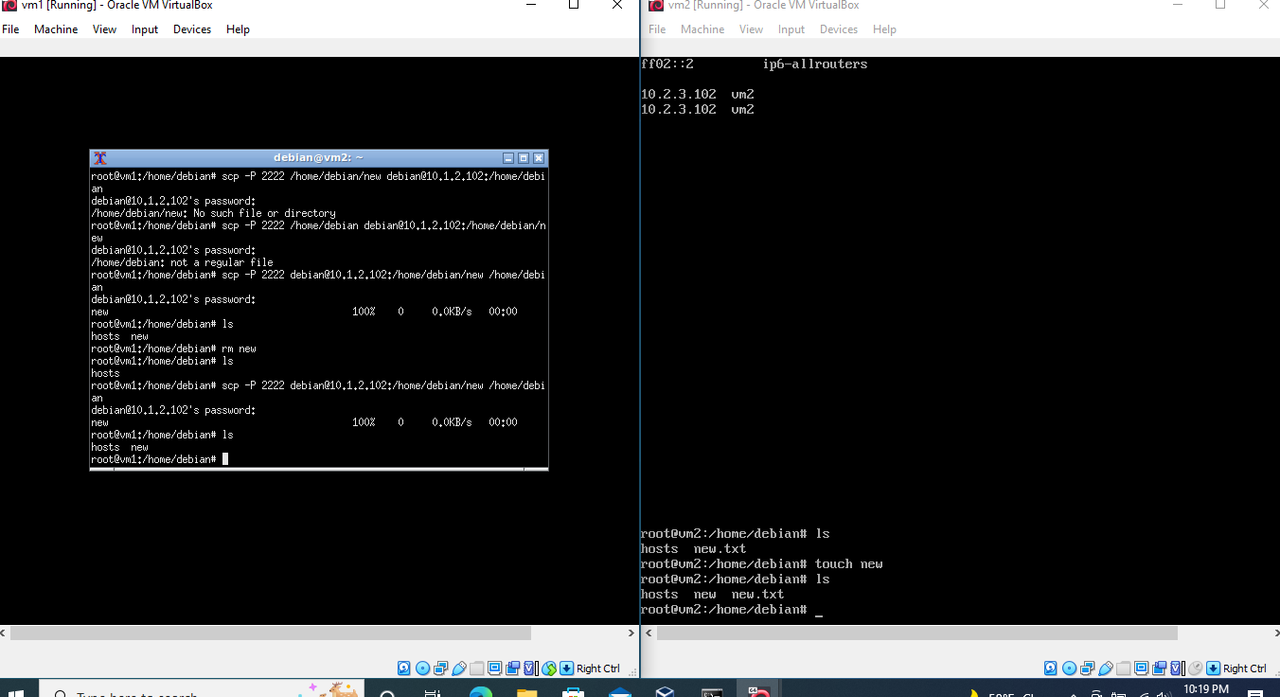The image size is (1280, 697).
Task: Click the xterm cursor prompt line
Action: [160, 459]
